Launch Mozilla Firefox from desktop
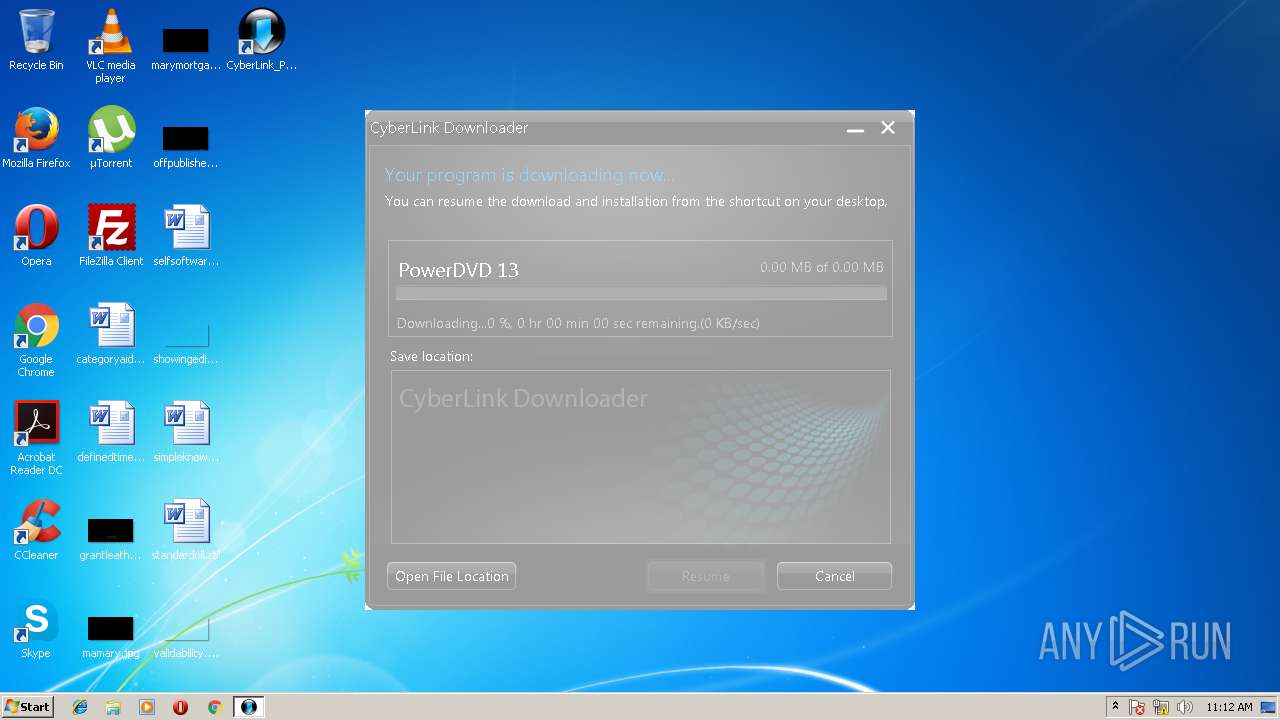The width and height of the screenshot is (1280, 720). [x=36, y=138]
